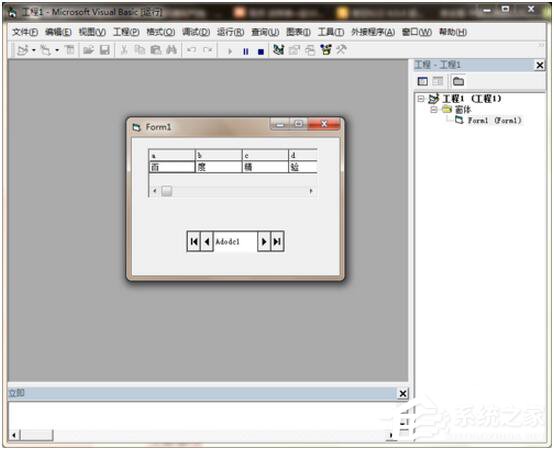Open the 调试(D) menu
This screenshot has height=449, width=554.
pos(196,32)
